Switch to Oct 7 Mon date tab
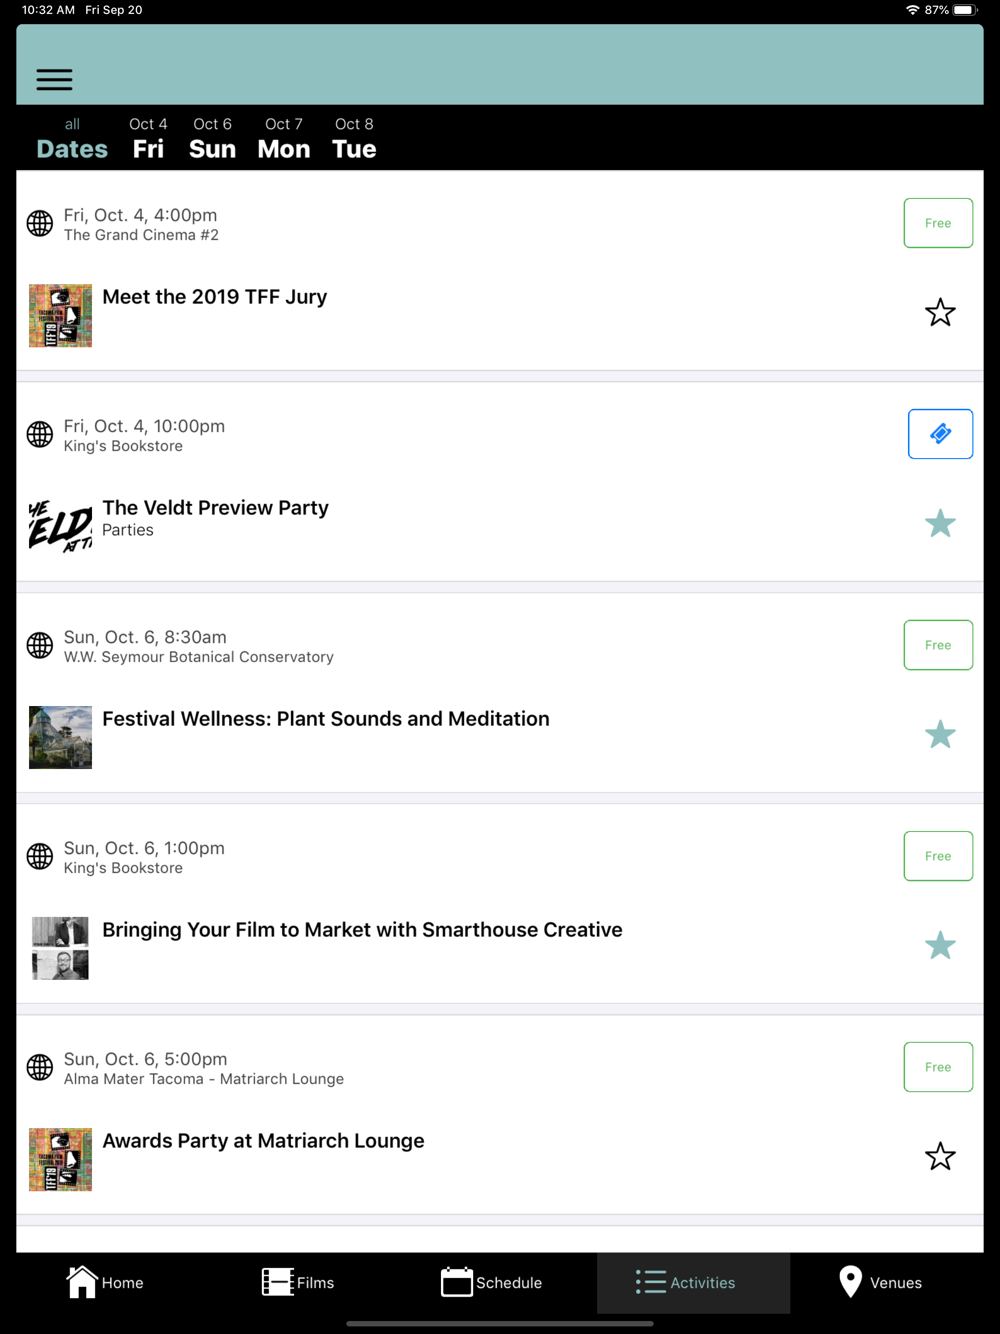This screenshot has width=1000, height=1334. pyautogui.click(x=284, y=138)
